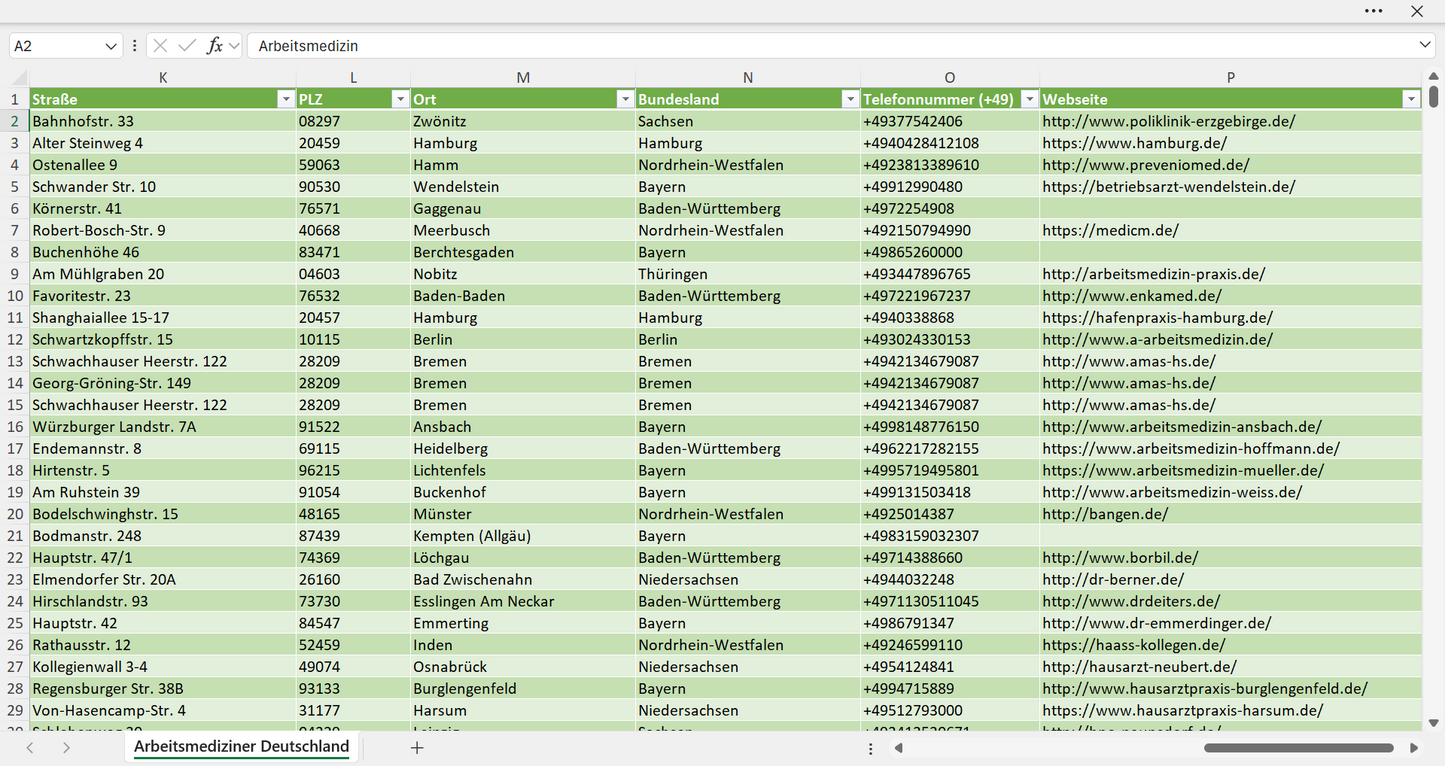Select phone number +4972254908
The height and width of the screenshot is (766, 1445).
point(950,209)
